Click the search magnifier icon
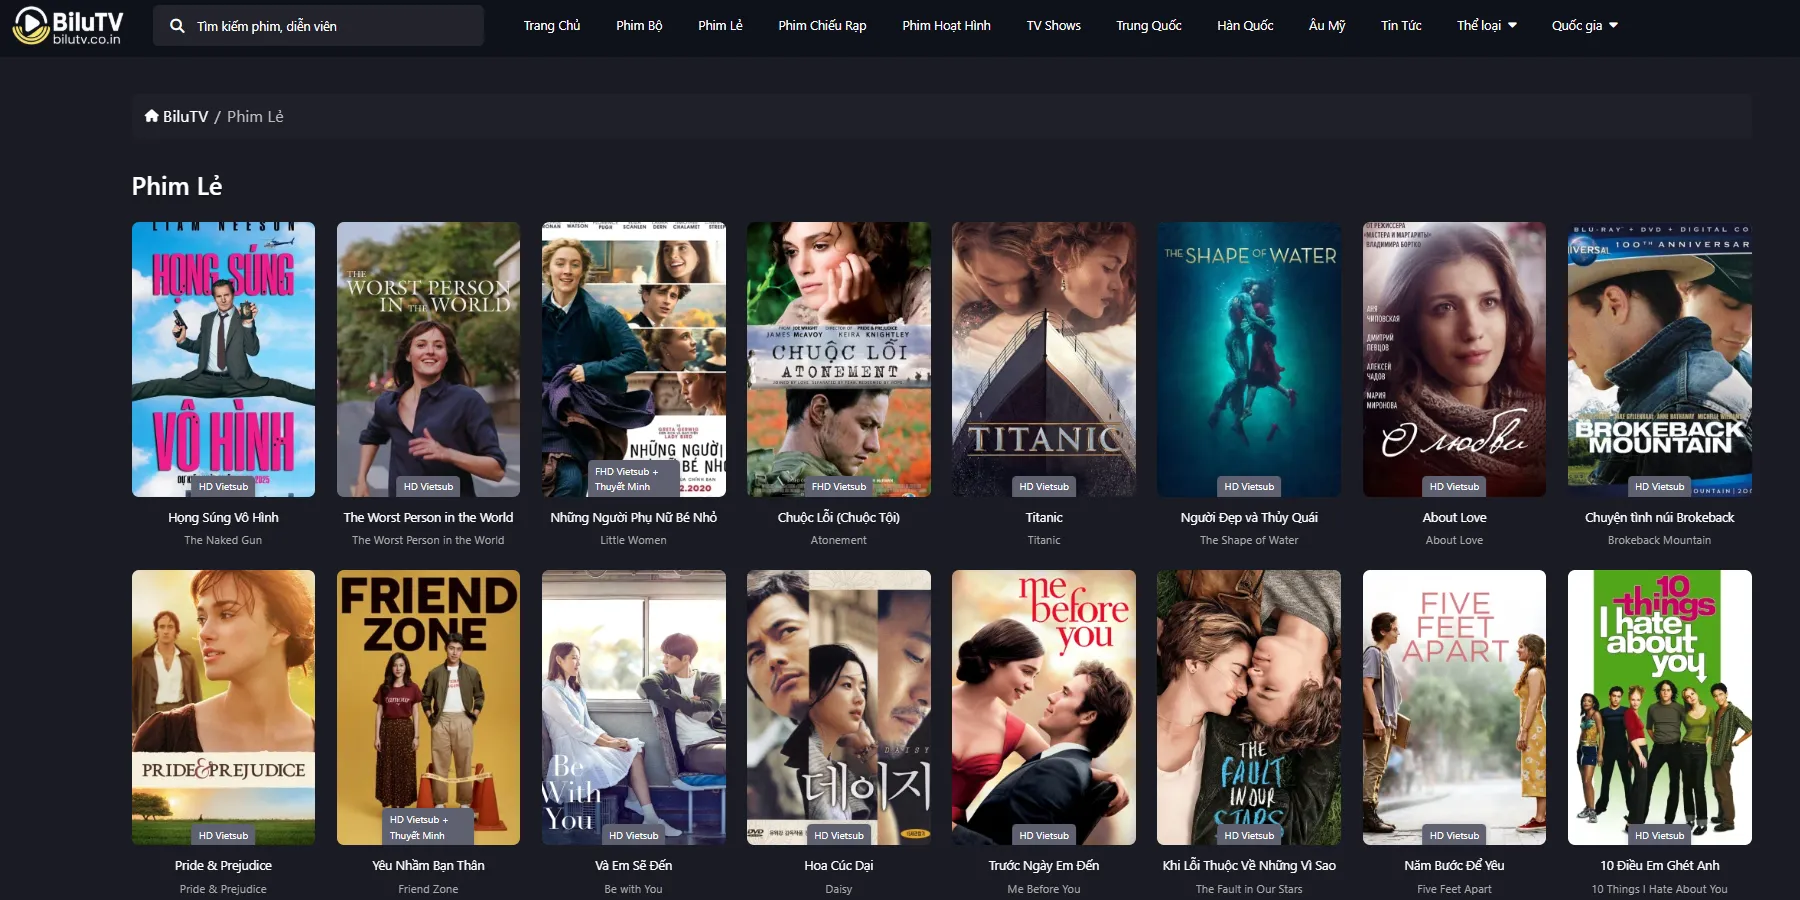The width and height of the screenshot is (1800, 900). [x=177, y=26]
